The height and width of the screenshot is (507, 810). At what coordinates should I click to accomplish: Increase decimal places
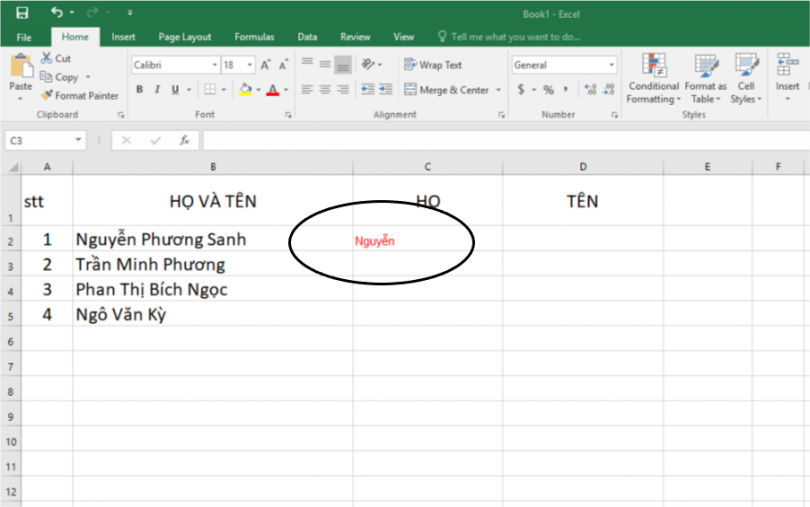click(590, 89)
